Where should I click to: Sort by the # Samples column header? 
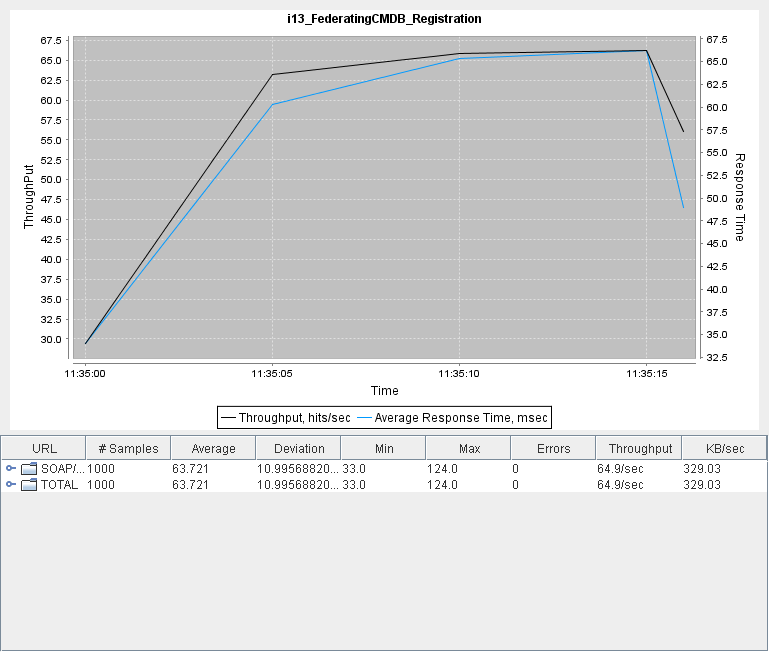[x=128, y=448]
